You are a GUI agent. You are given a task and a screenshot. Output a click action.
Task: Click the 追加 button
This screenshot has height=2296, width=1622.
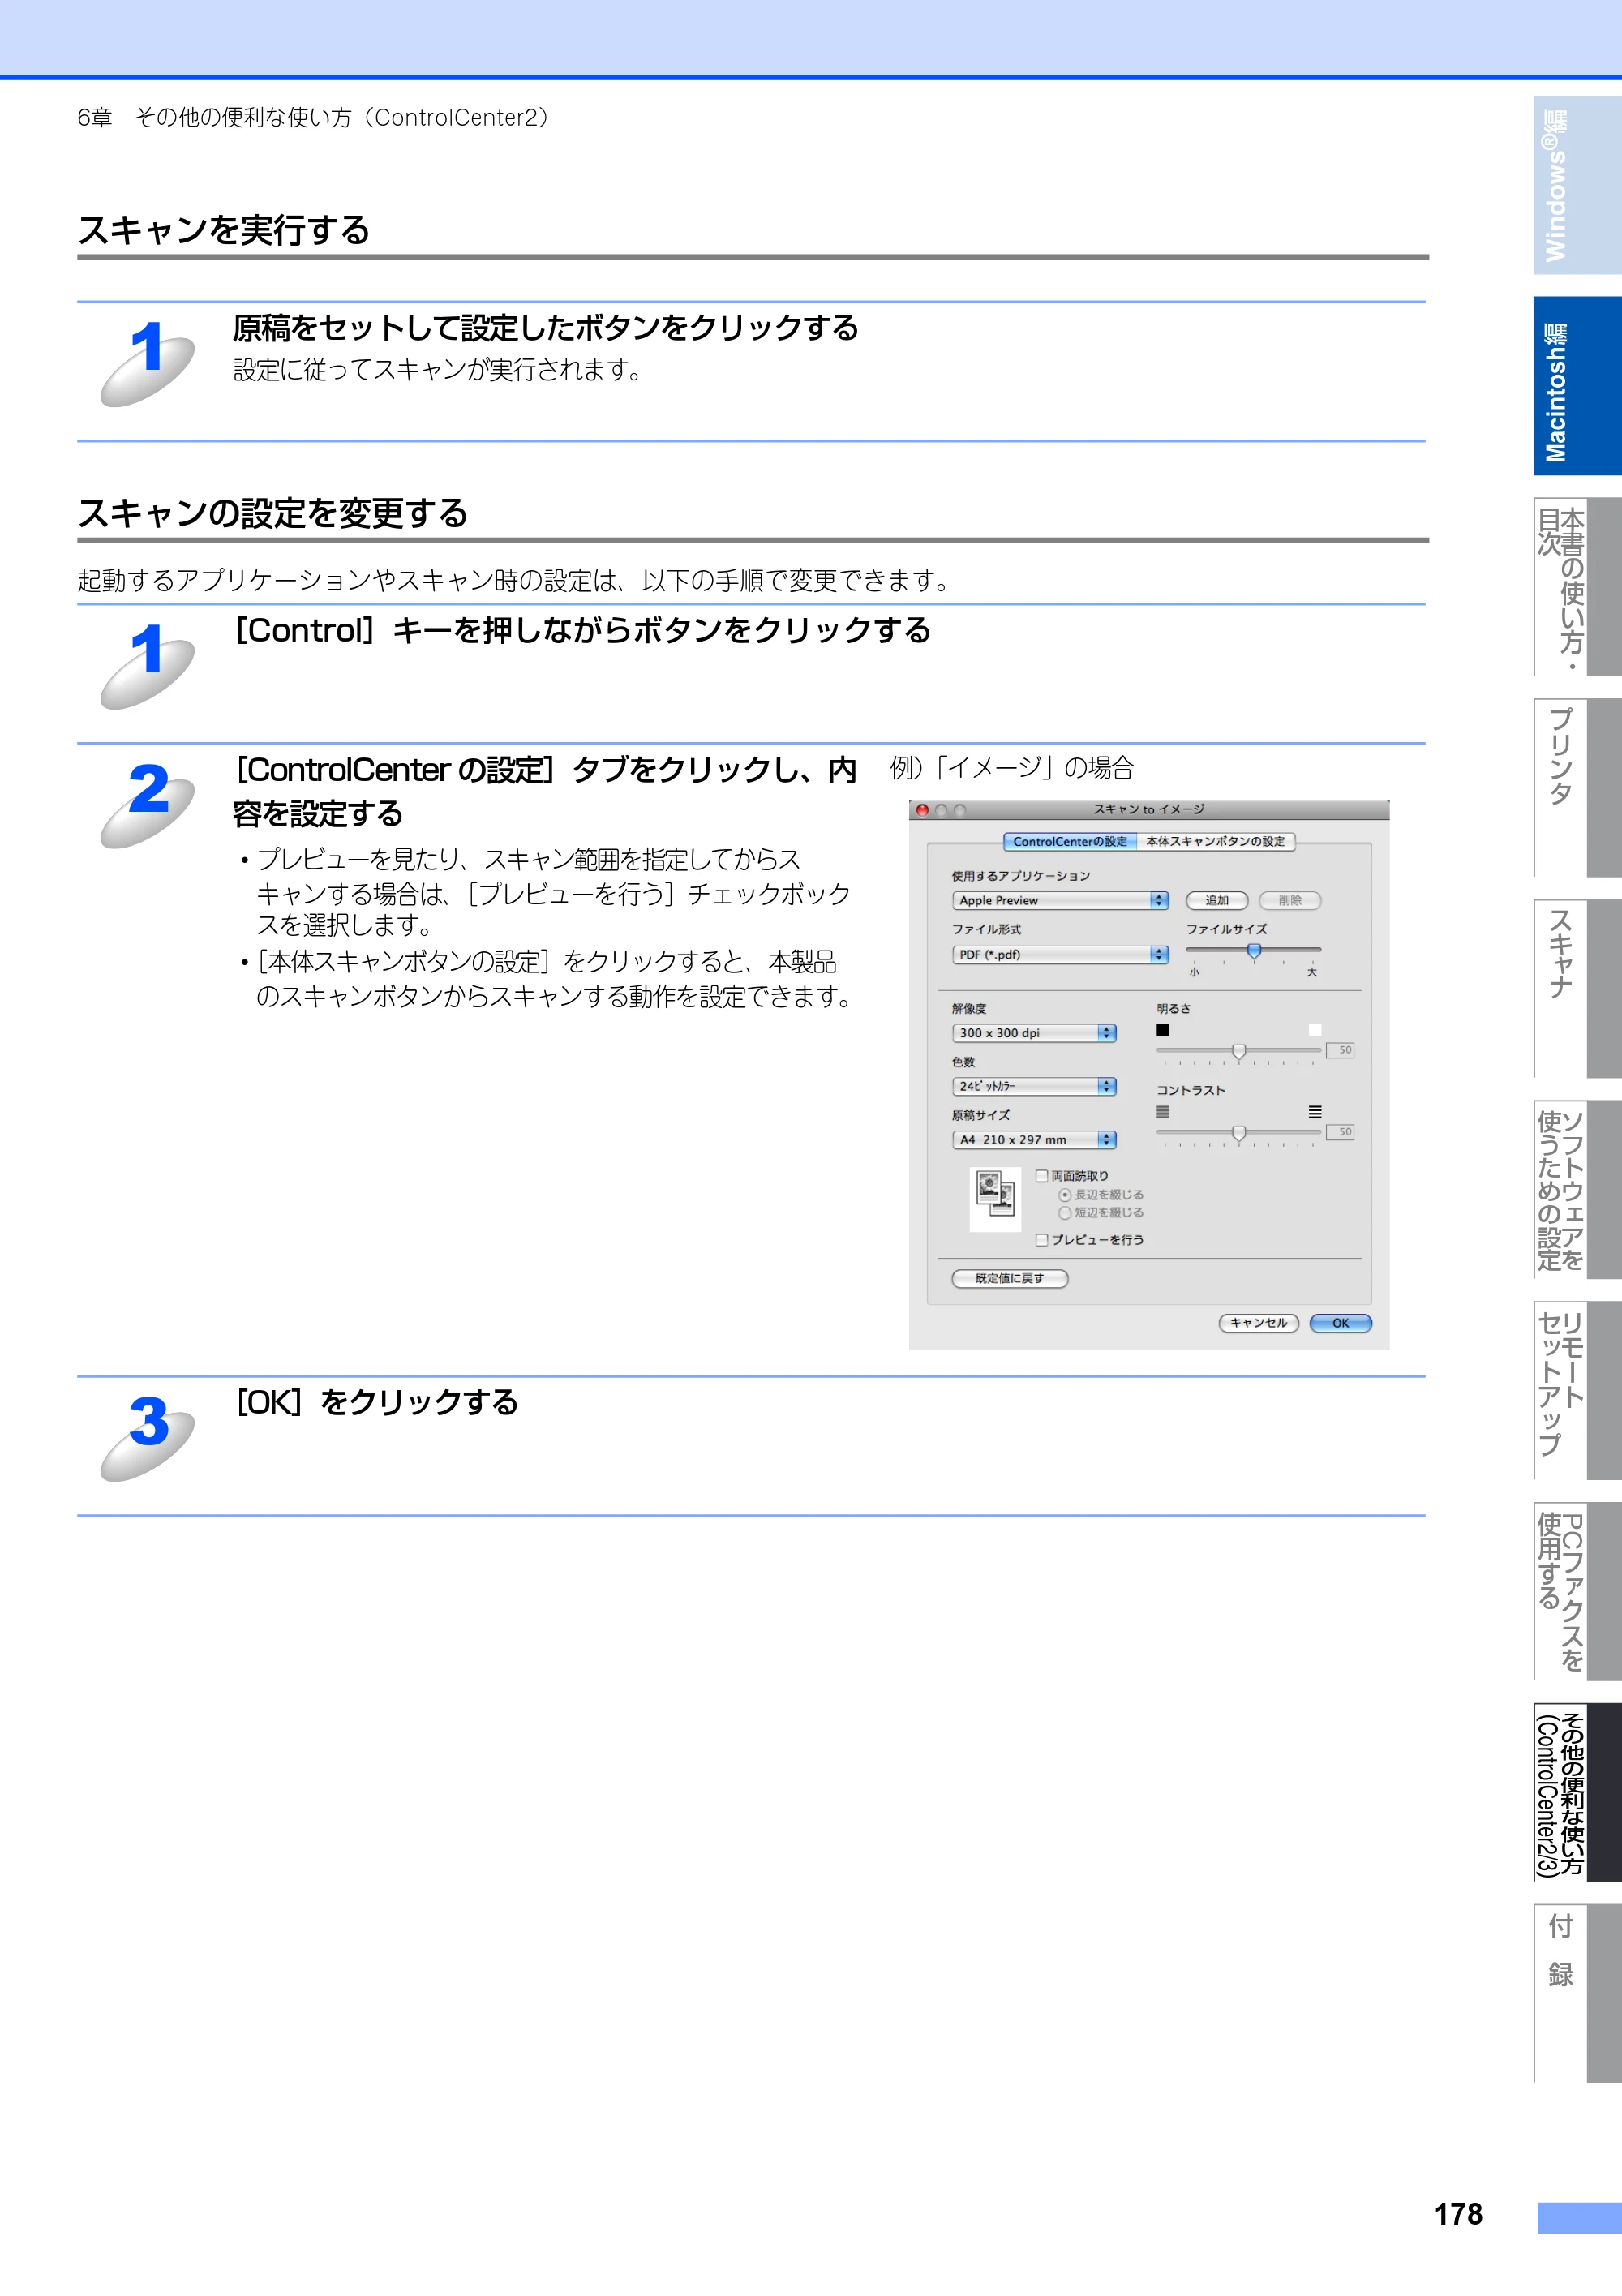point(1217,901)
